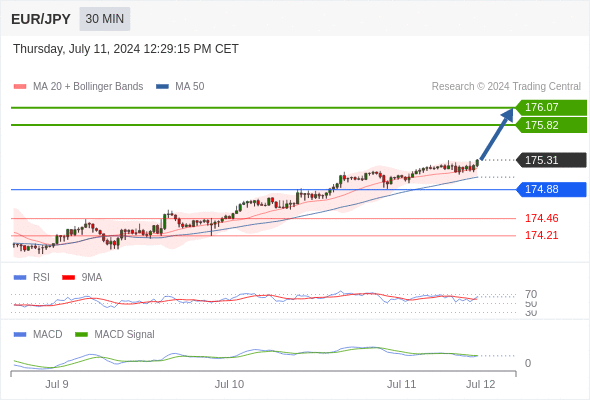This screenshot has width=590, height=400.
Task: Toggle the MACD legend entry
Action: tap(38, 334)
